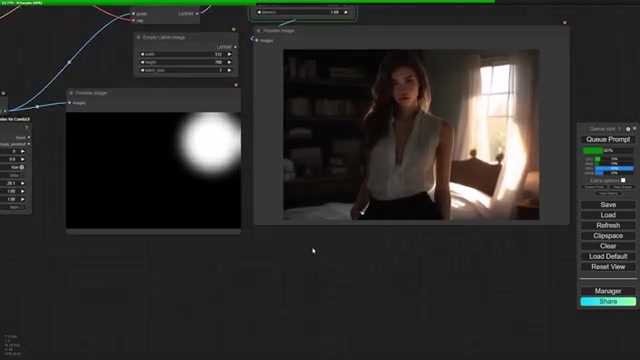The width and height of the screenshot is (640, 360).
Task: Click the reroute dot on the wire before the small Preview Image
Action: (x=38, y=107)
